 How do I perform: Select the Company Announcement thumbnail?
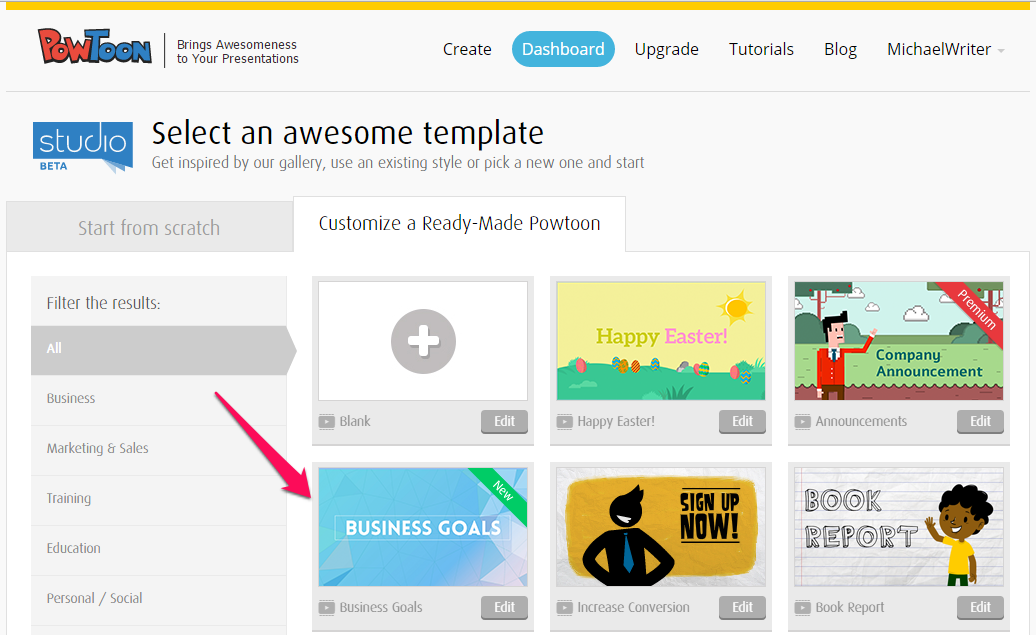pos(899,341)
